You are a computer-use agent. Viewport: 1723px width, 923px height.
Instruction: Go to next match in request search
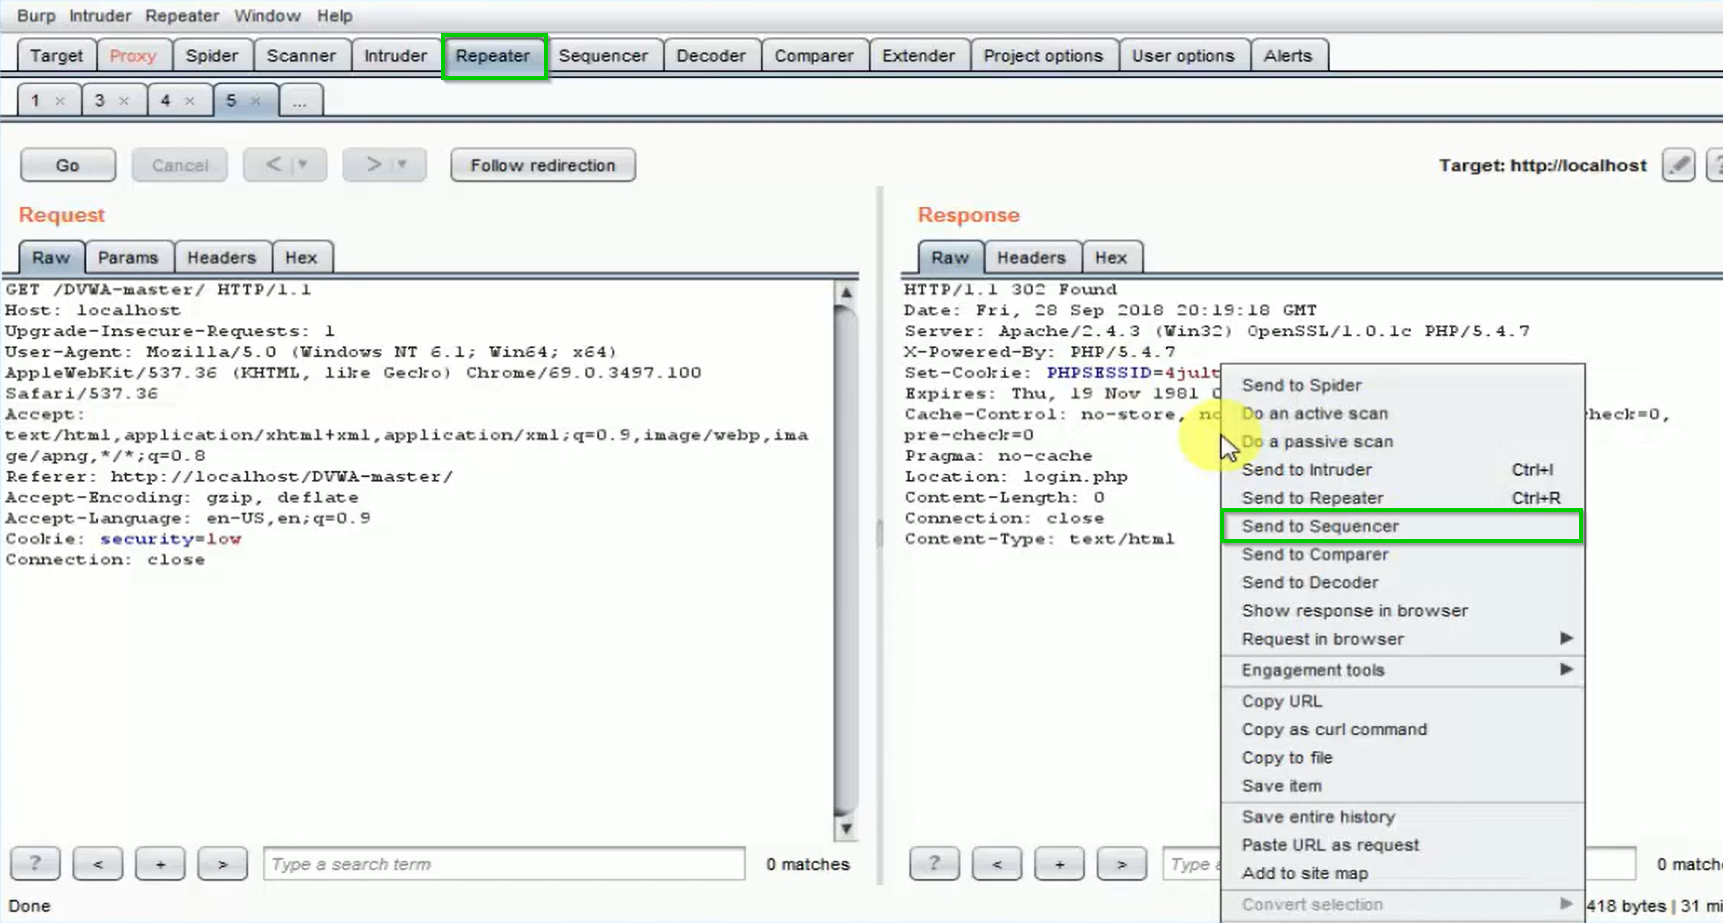coord(222,863)
